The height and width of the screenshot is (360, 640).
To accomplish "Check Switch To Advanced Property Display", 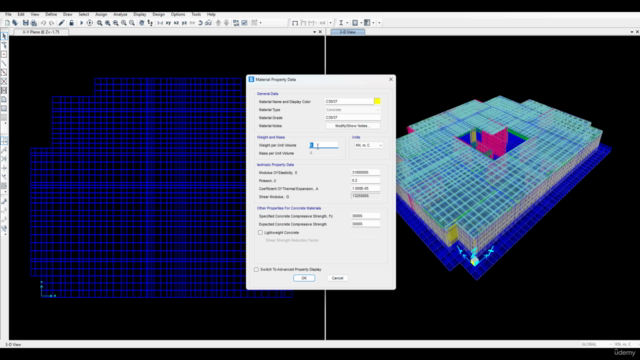I will (x=256, y=269).
